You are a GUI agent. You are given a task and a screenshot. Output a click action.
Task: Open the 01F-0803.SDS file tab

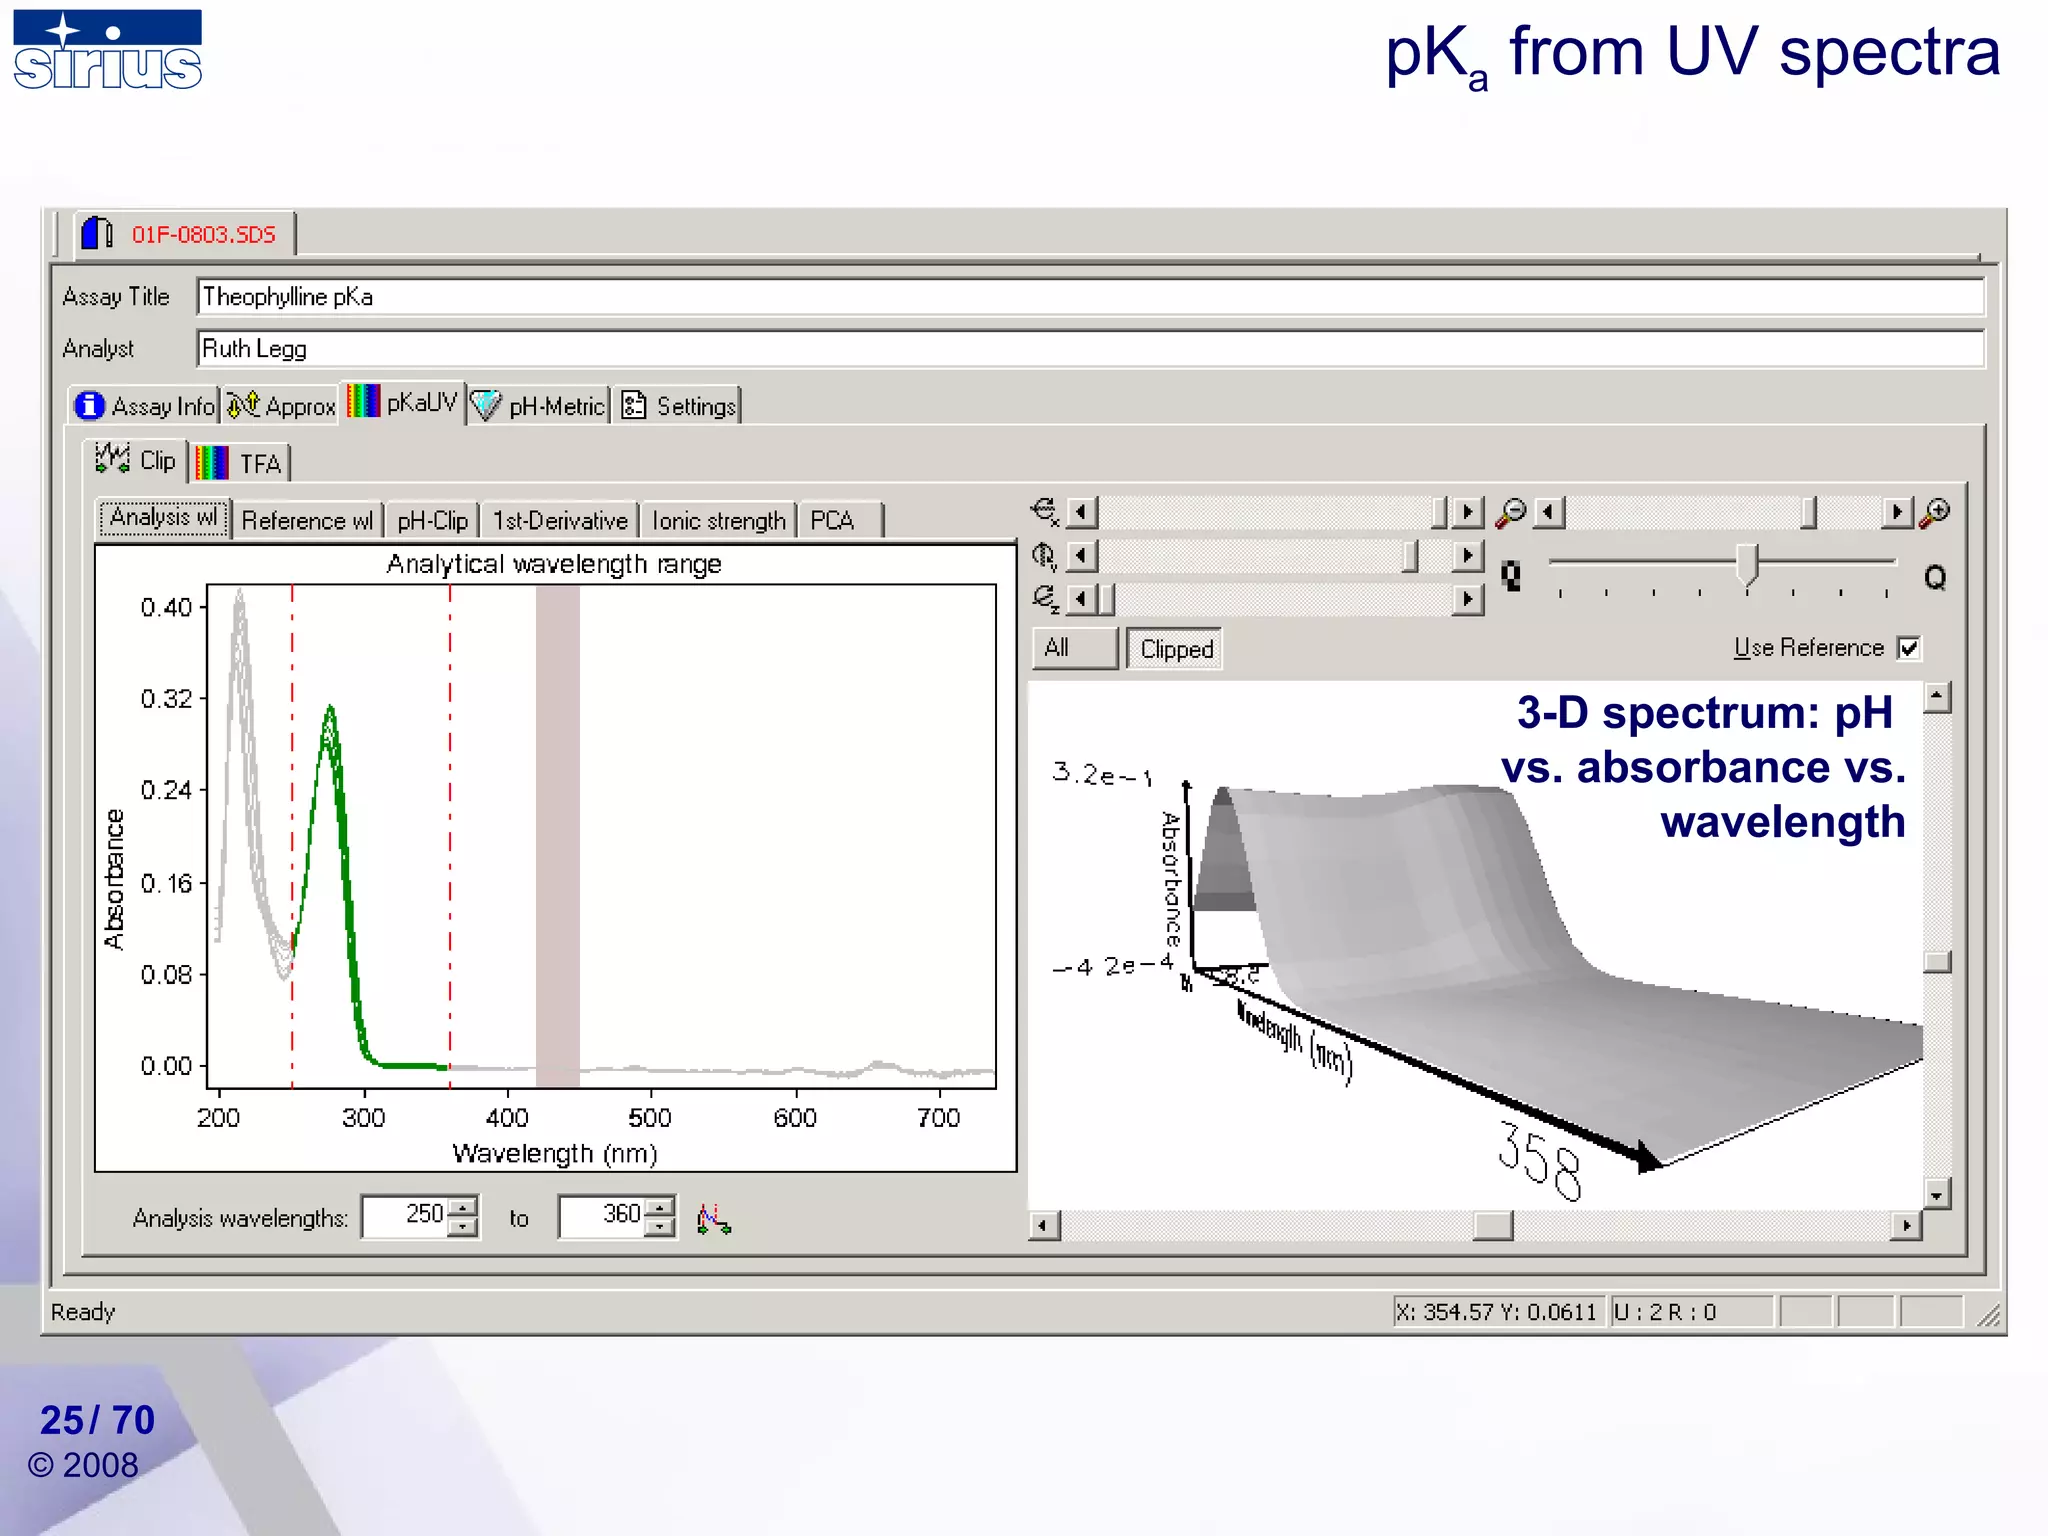coord(185,234)
